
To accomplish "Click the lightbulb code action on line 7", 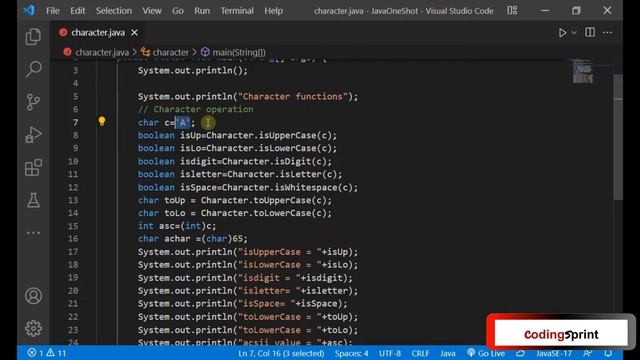I will (x=102, y=121).
